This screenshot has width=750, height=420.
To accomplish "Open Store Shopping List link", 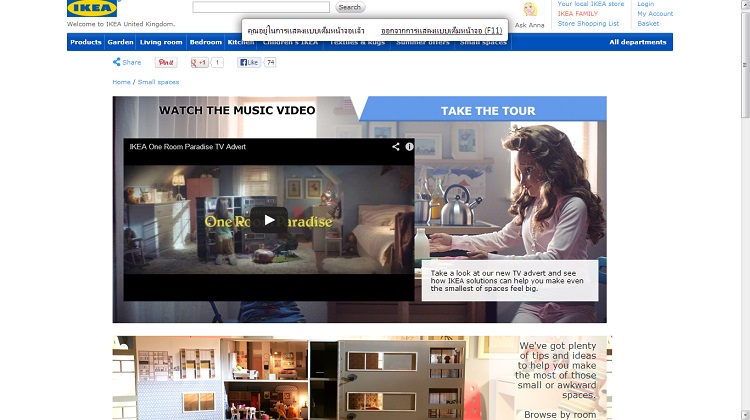I will (588, 23).
